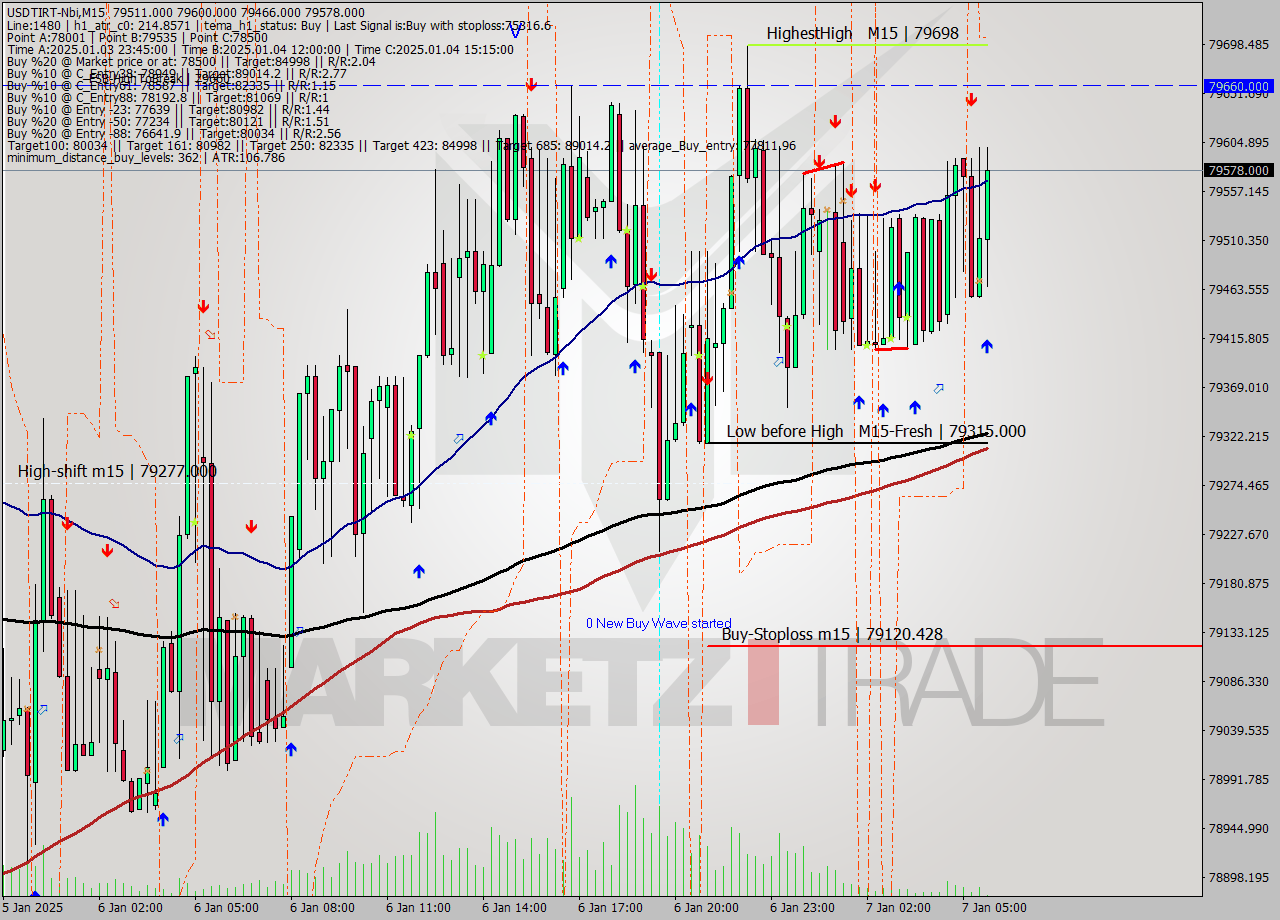Screen dimensions: 1280x920
Task: Click the 78991.785 price axis value
Action: pos(1240,779)
